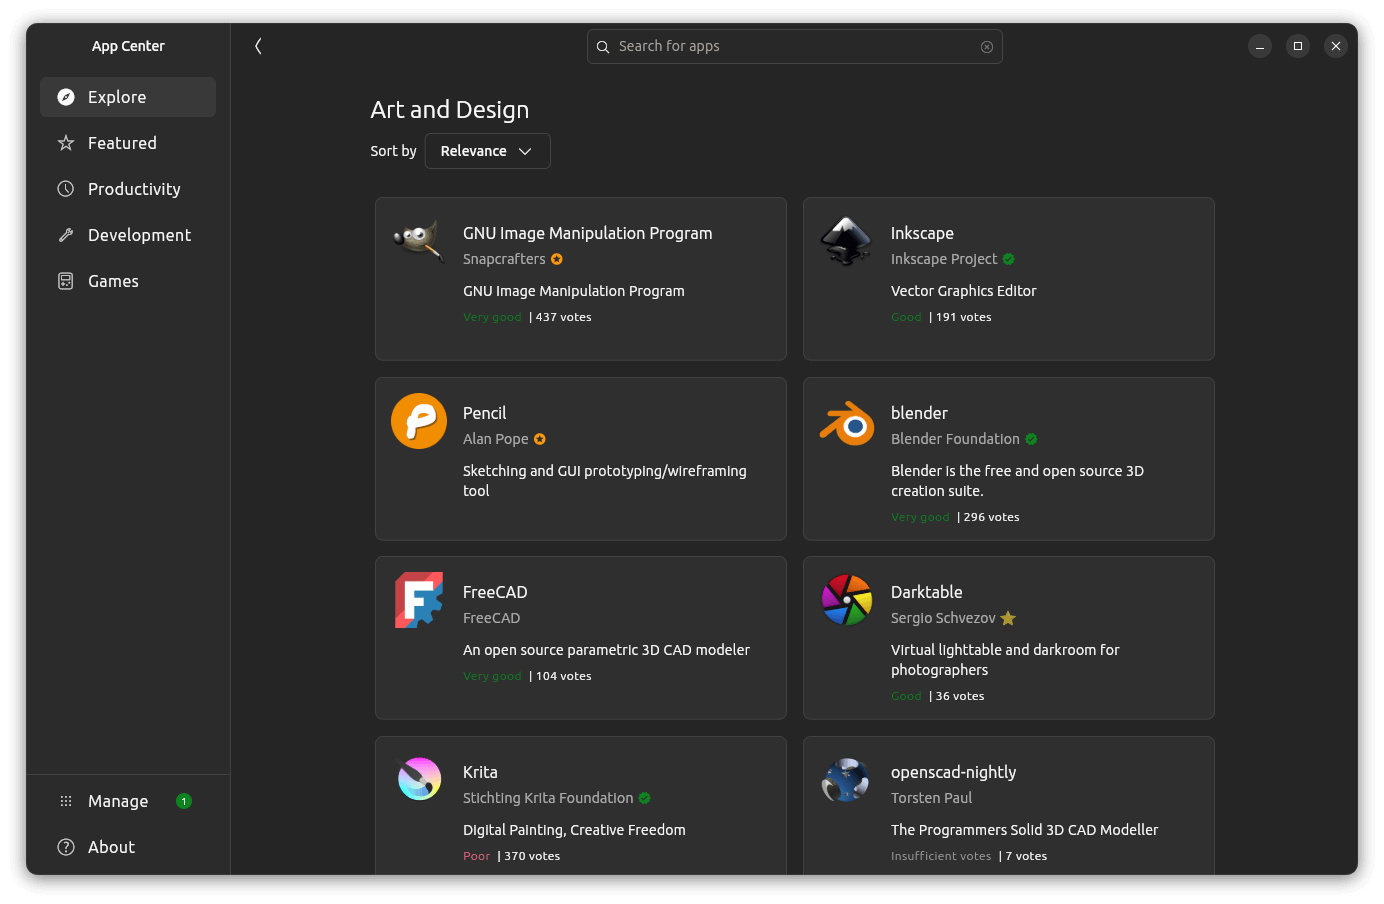Clear the search field with the X icon
This screenshot has width=1384, height=904.
(986, 46)
